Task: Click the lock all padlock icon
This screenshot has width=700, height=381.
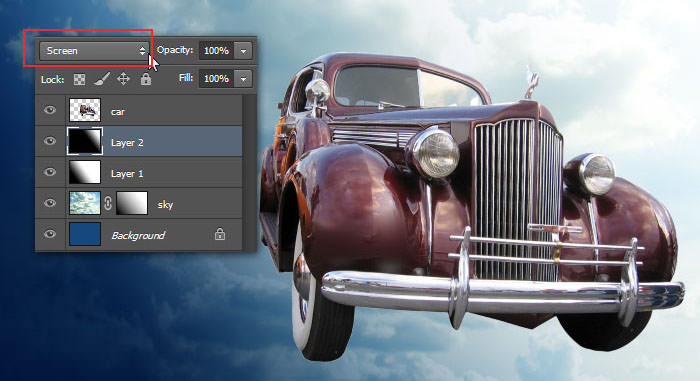Action: [x=146, y=79]
